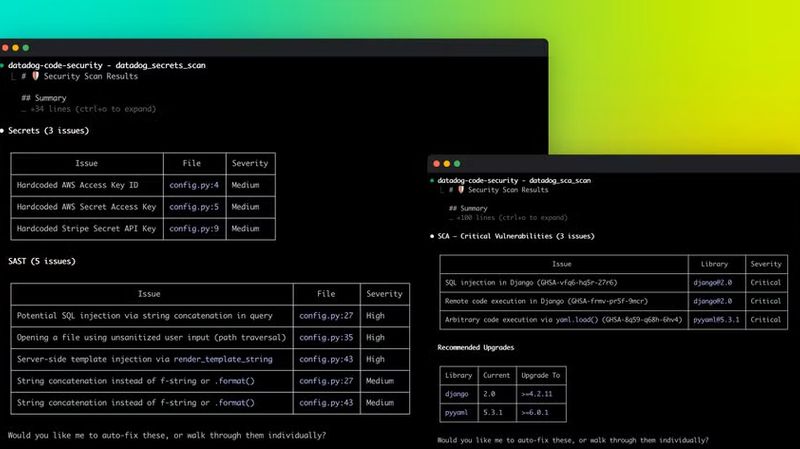Expand '+100 lines (ctrl+o to expand)' summary

coord(512,217)
